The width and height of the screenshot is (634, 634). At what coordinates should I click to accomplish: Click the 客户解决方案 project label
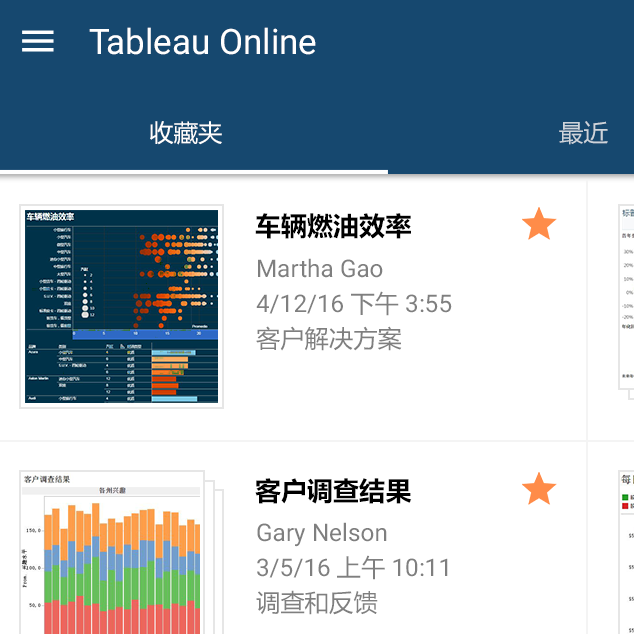click(329, 340)
